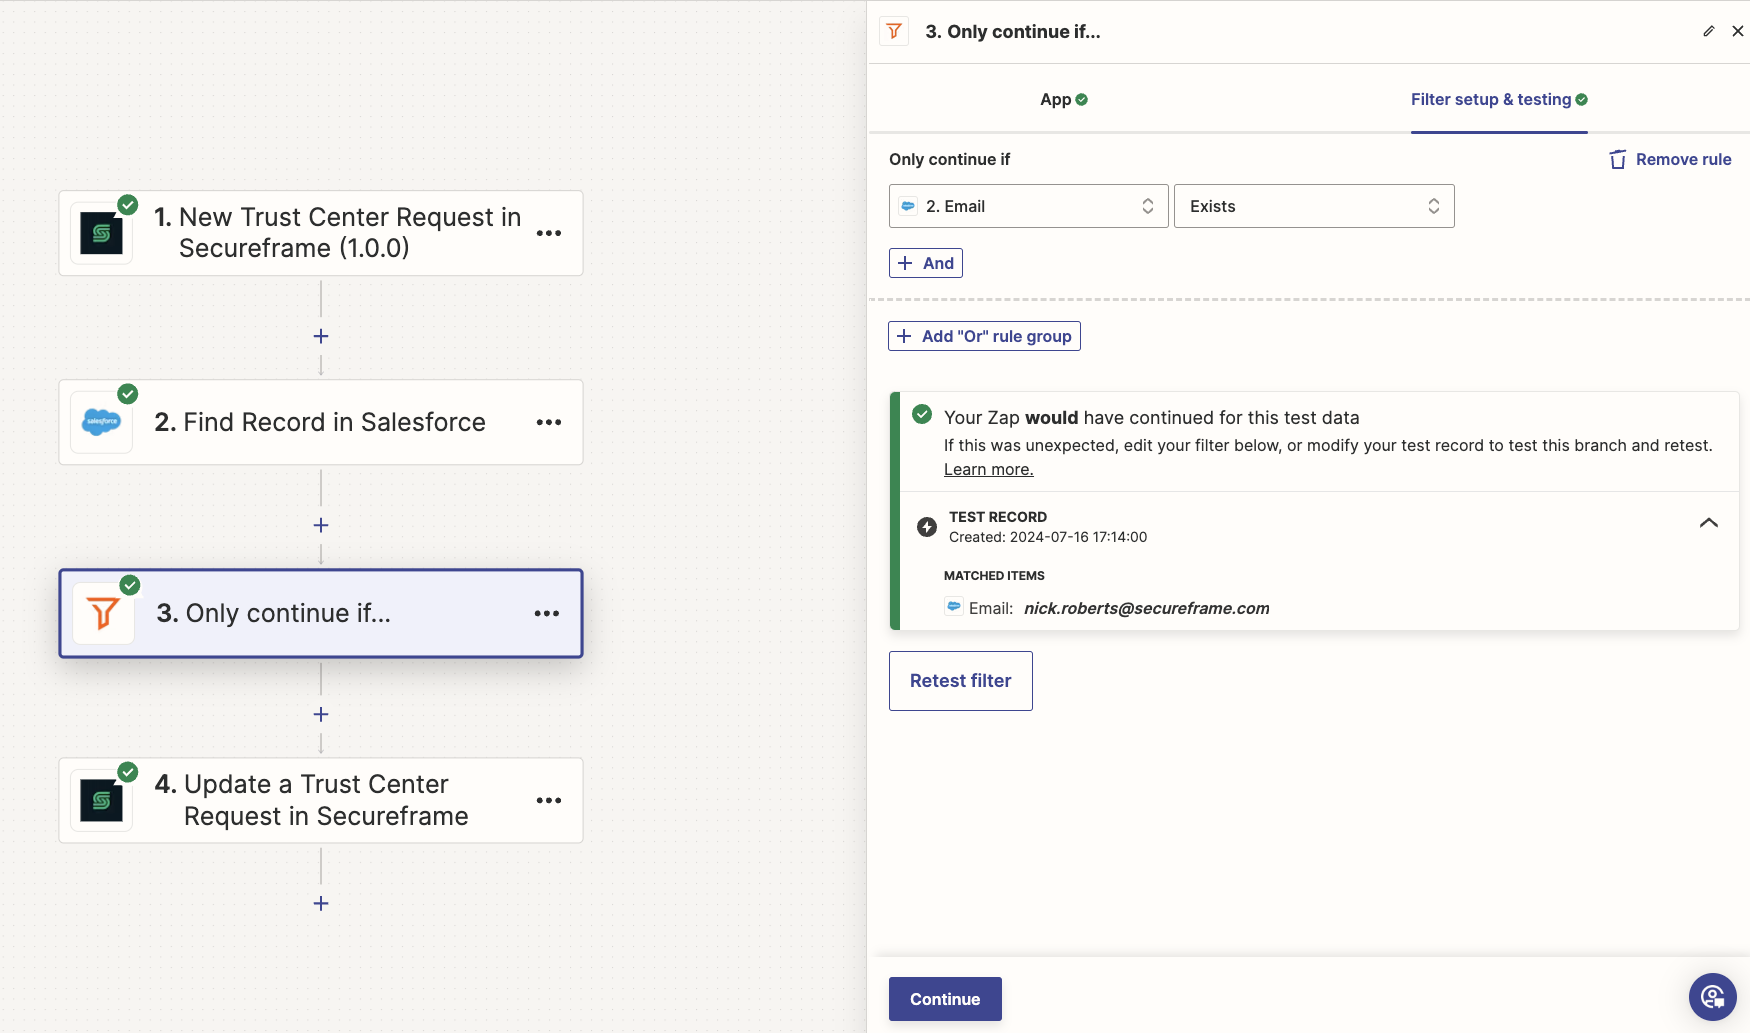Click the Secureframe icon on step 4
Image resolution: width=1750 pixels, height=1033 pixels.
pos(101,800)
